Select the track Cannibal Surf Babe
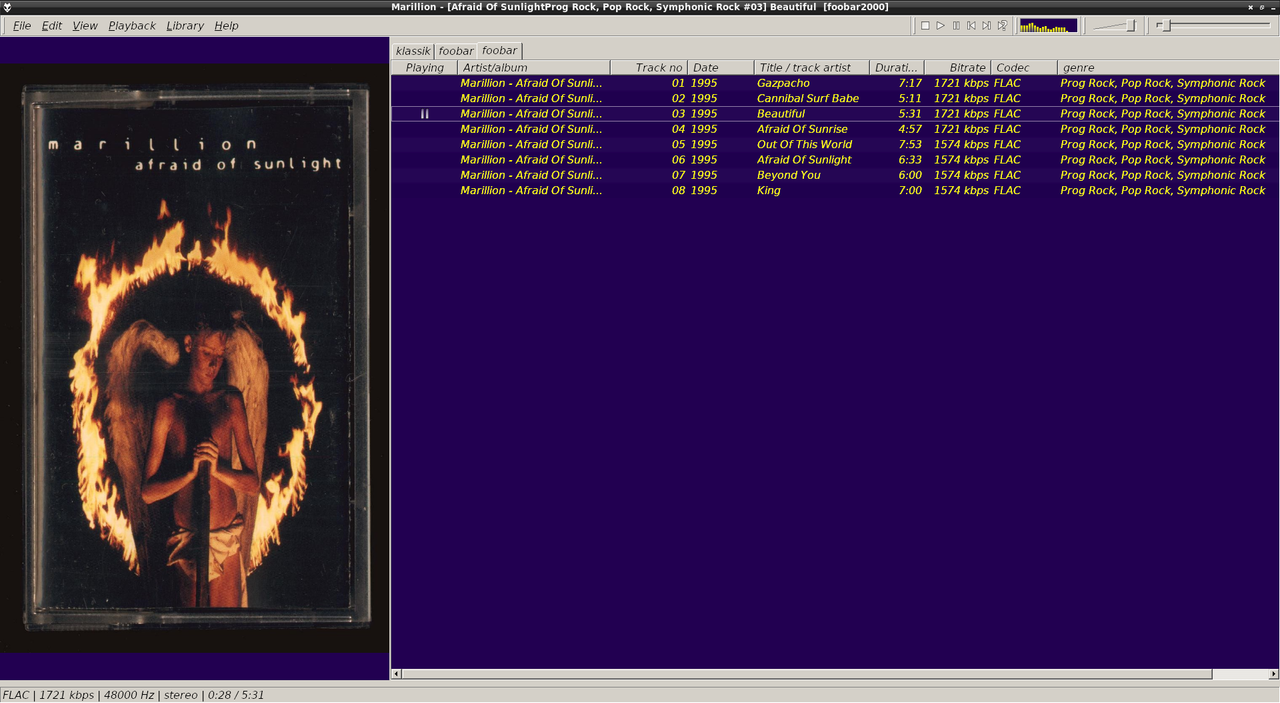 835,98
